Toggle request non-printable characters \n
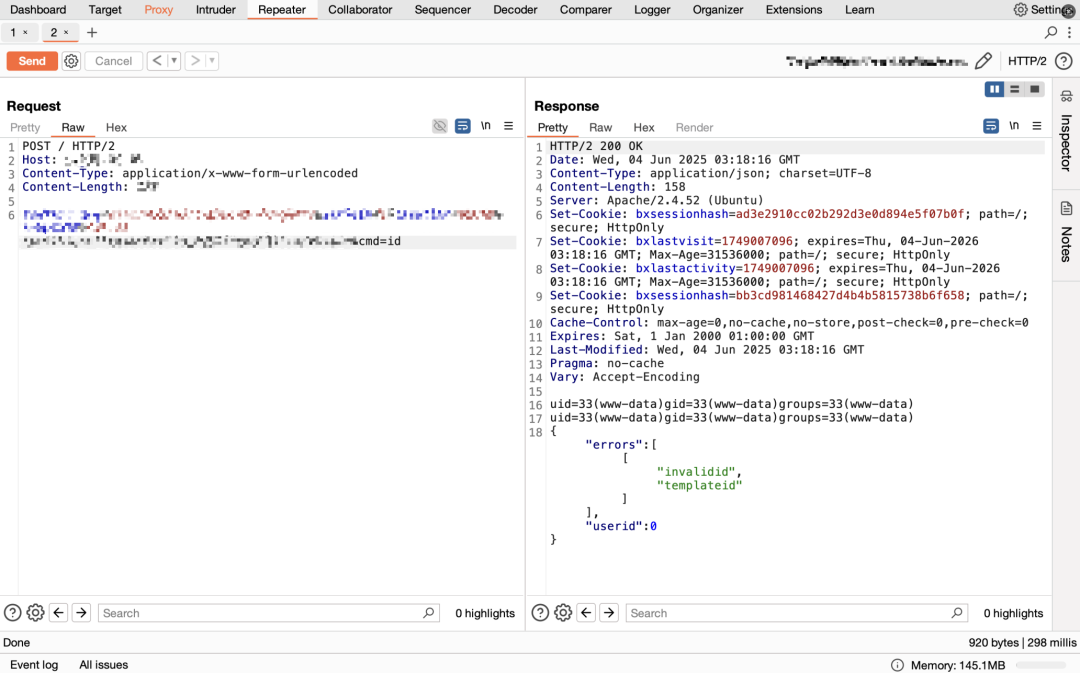Screen dimensions: 1080x673 coord(486,125)
